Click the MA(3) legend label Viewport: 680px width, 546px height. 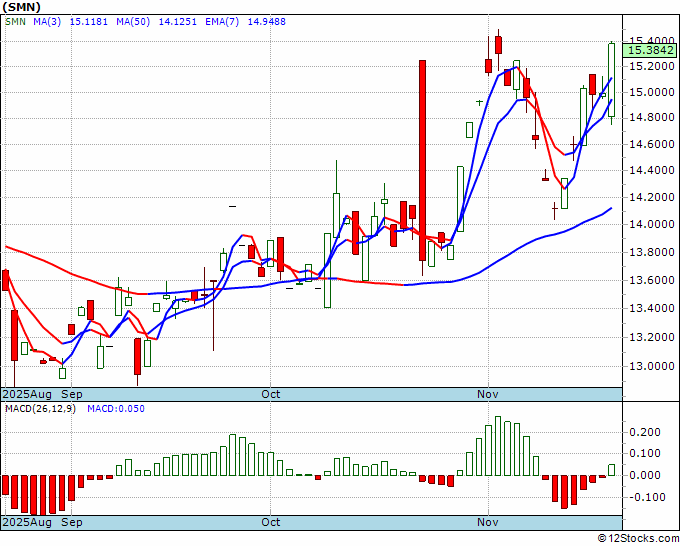click(47, 21)
